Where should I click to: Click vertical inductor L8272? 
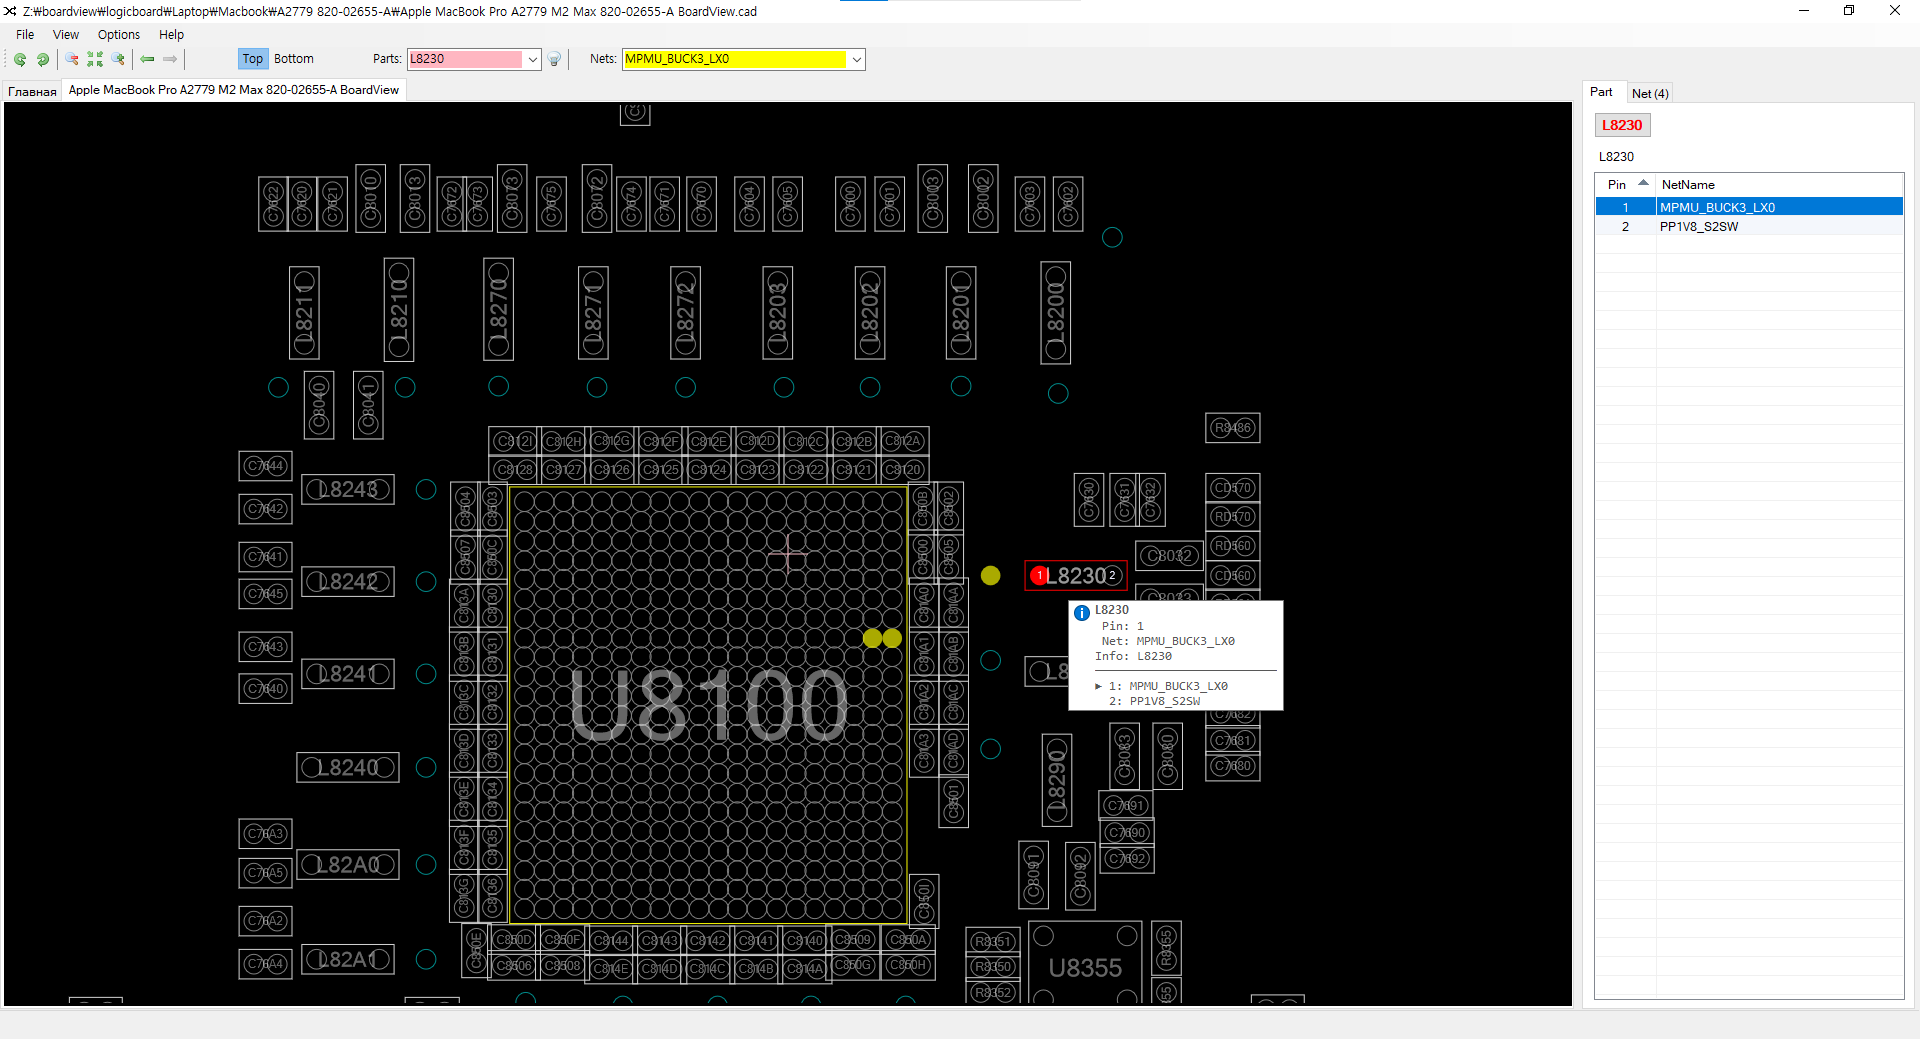pyautogui.click(x=685, y=313)
